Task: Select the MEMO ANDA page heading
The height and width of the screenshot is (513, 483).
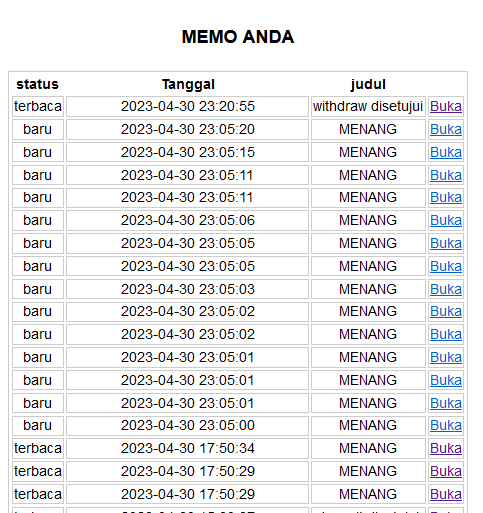Action: 238,37
